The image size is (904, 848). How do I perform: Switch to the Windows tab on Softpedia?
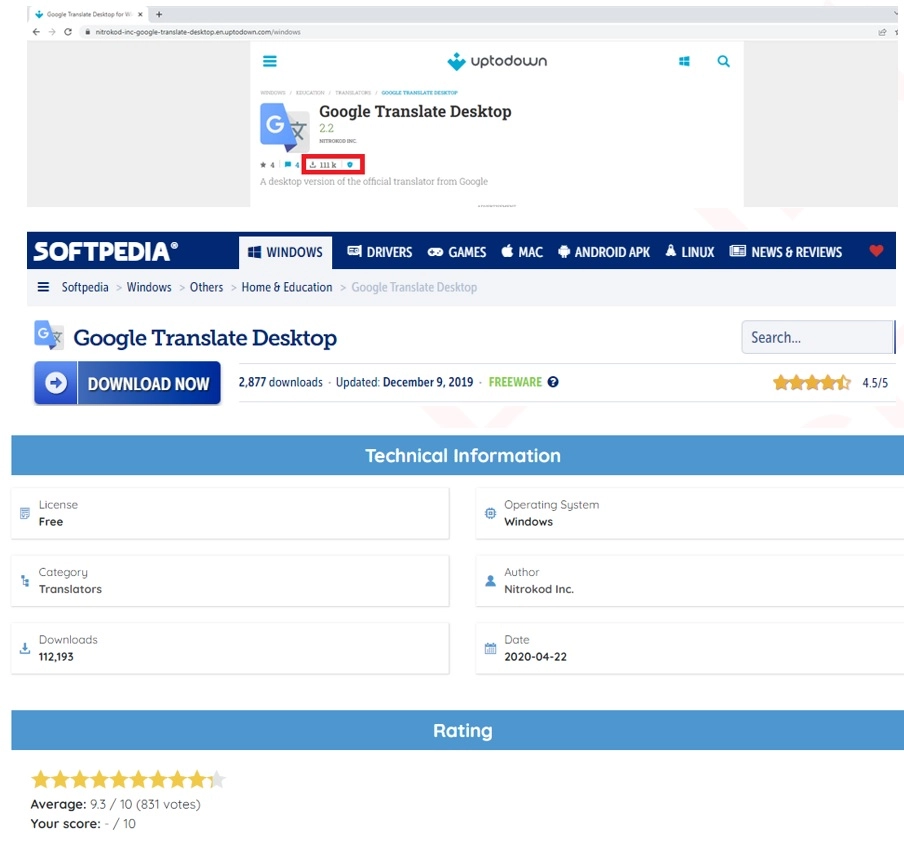[285, 252]
